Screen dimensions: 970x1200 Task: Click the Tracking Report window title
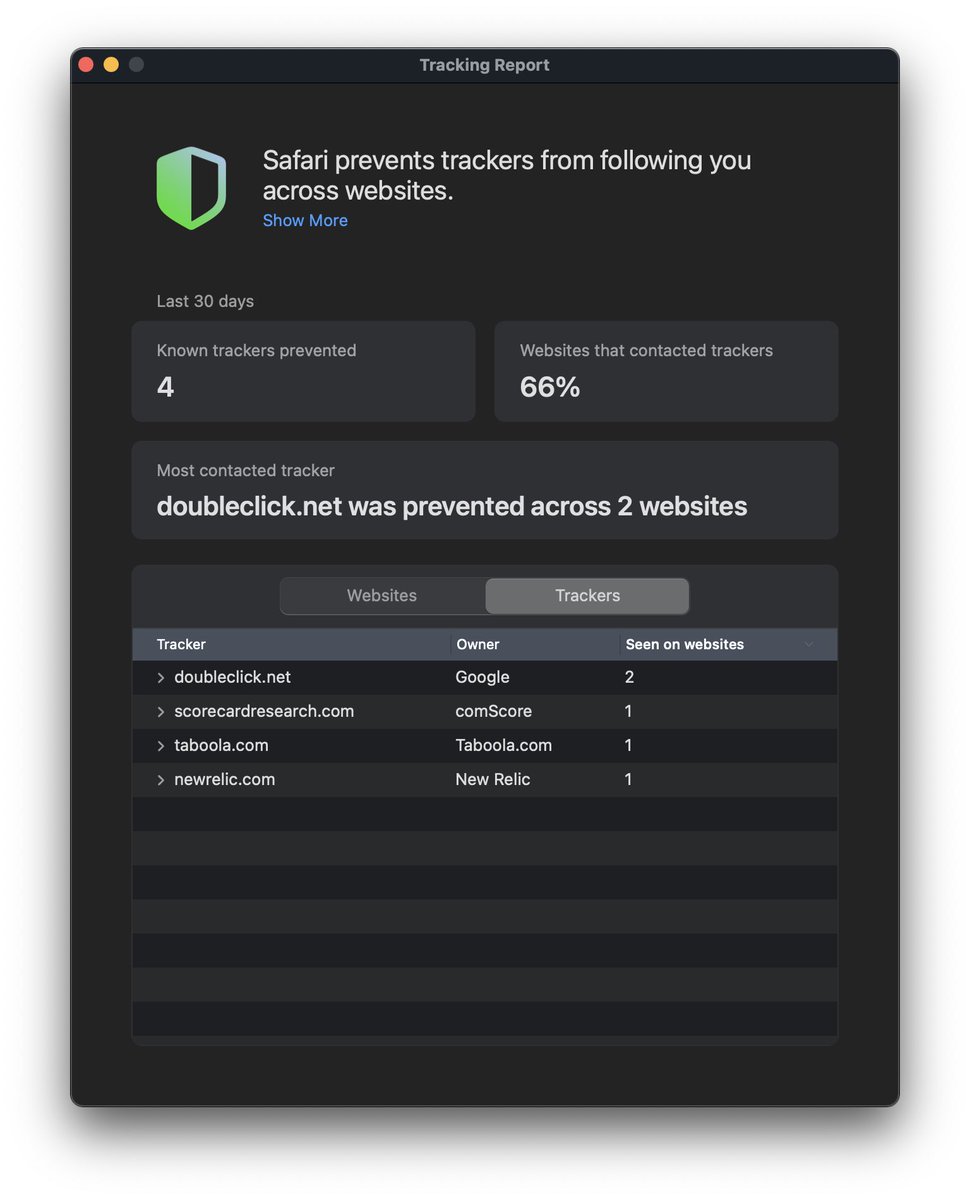[484, 65]
